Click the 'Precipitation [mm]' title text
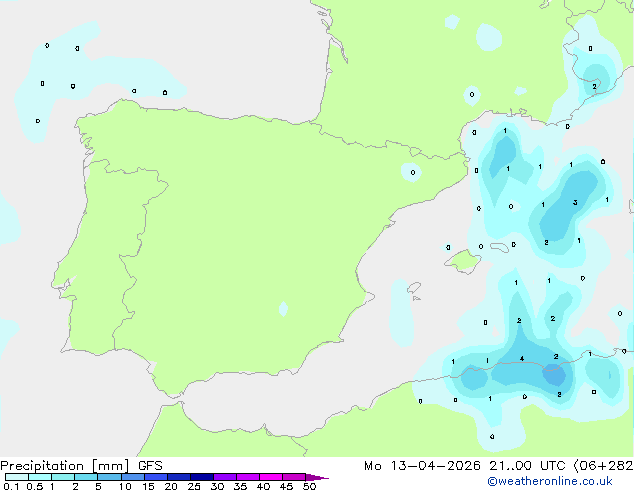This screenshot has height=490, width=634. coord(65,466)
